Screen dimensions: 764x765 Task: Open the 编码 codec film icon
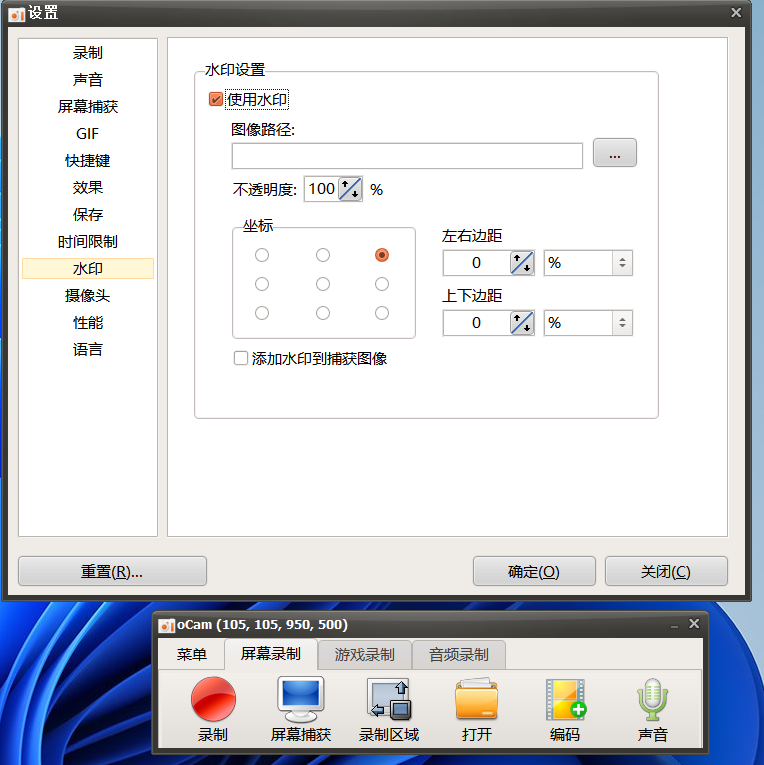coord(565,699)
